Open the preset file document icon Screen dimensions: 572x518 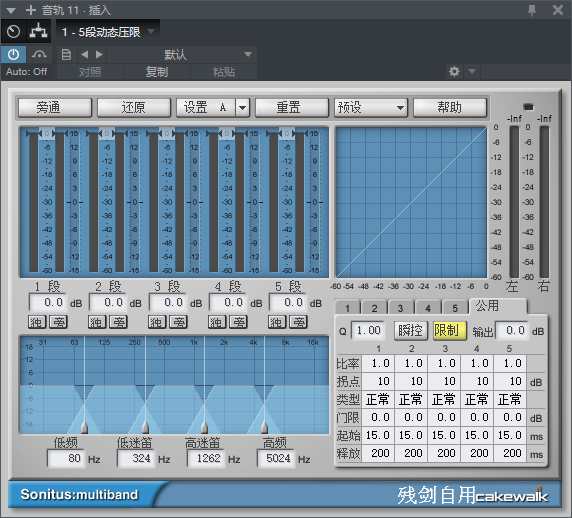(x=66, y=55)
